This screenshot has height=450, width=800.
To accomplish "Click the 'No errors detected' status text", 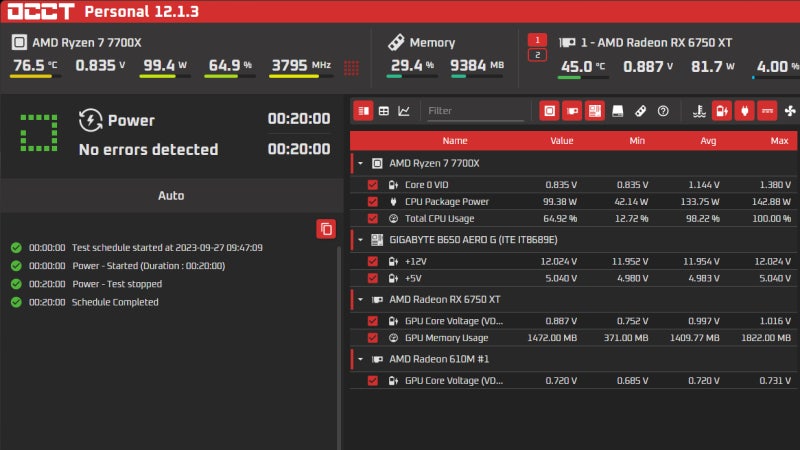I will [148, 149].
